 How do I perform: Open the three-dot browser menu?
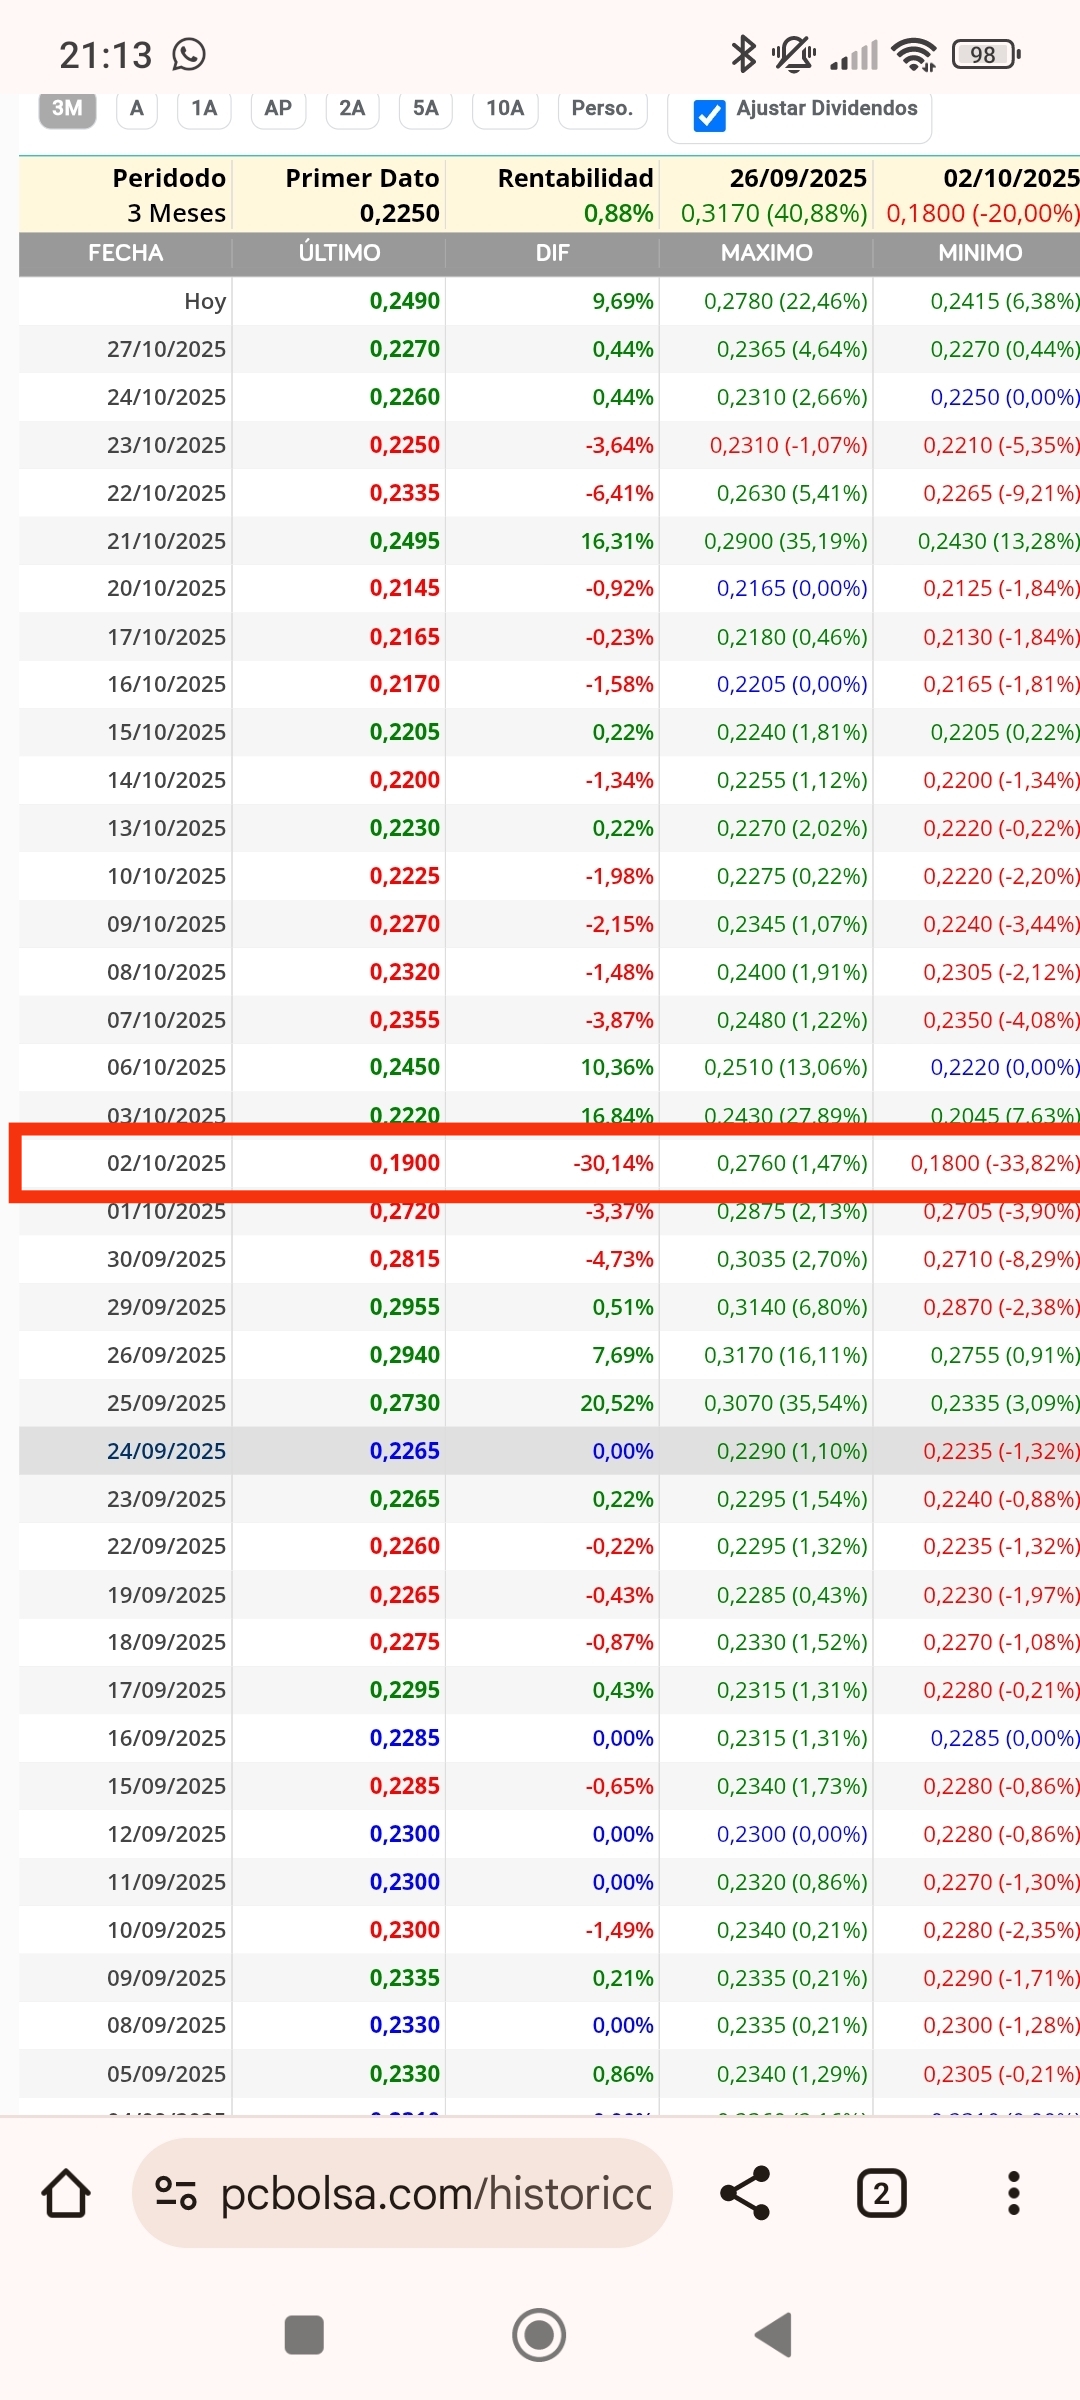[1013, 2193]
